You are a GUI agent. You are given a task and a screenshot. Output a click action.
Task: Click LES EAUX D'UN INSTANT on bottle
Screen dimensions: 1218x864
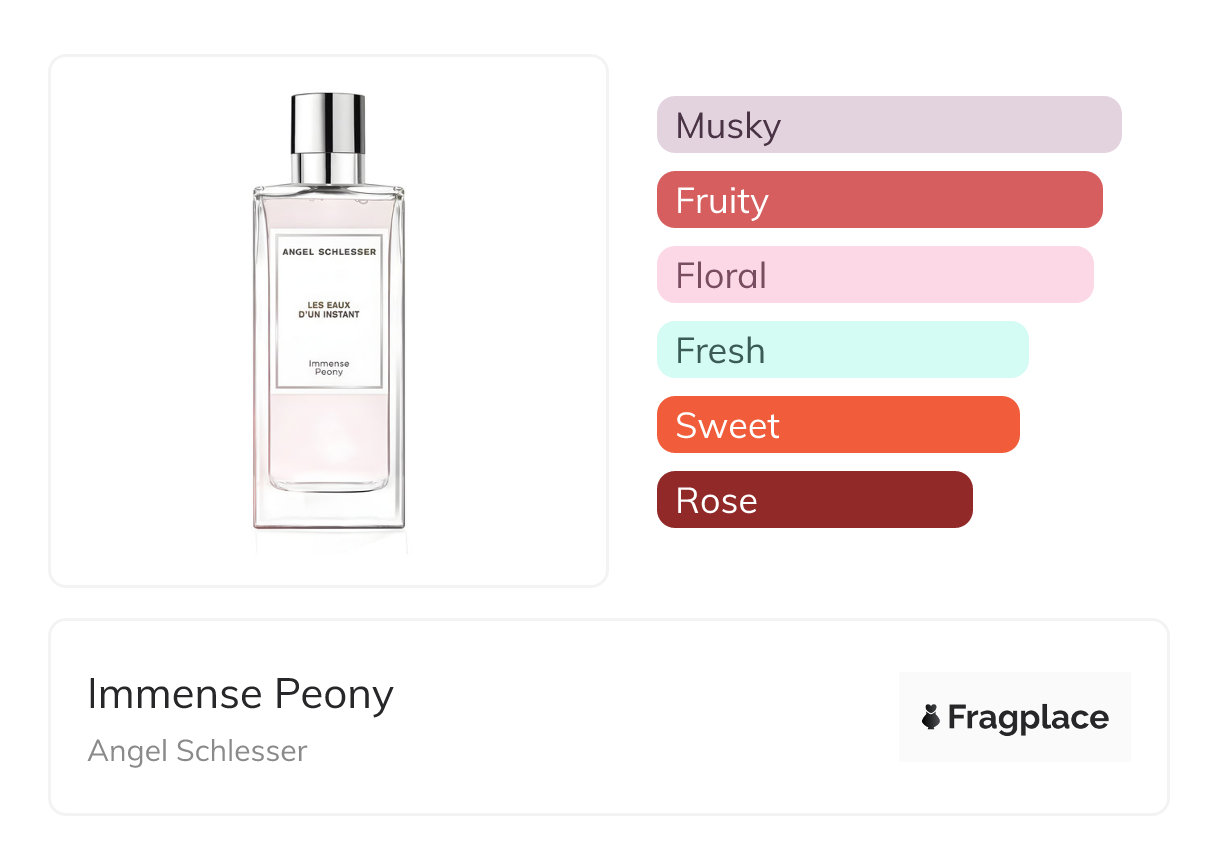[329, 310]
